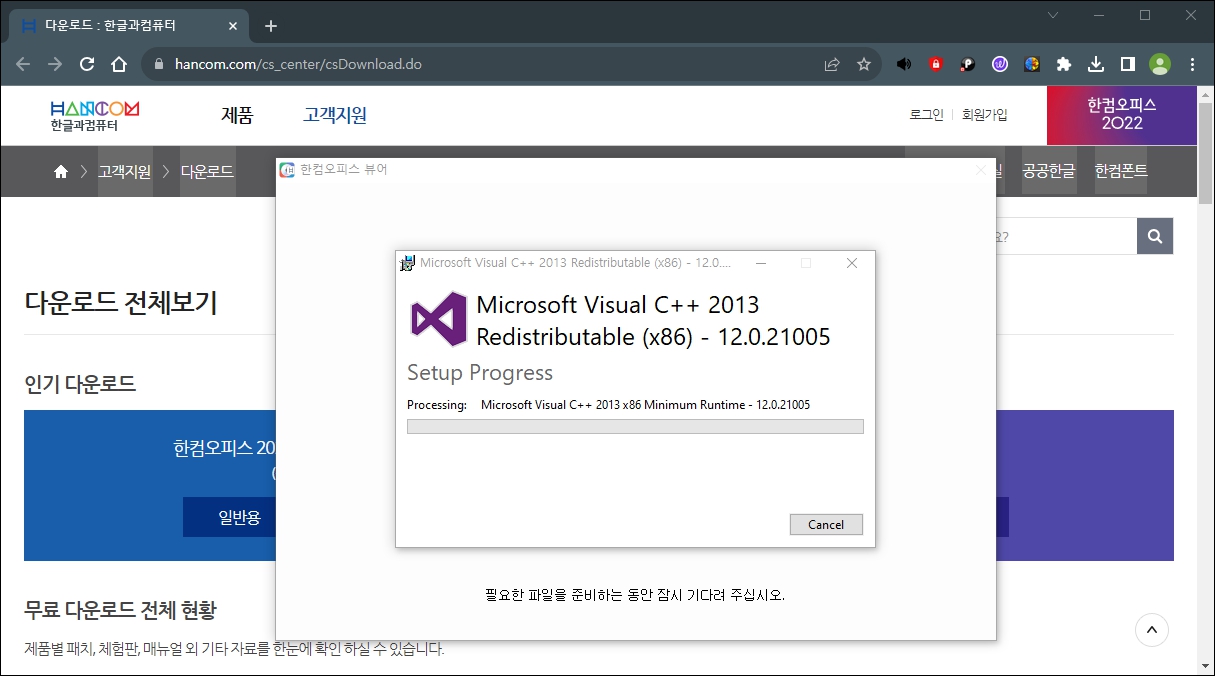Viewport: 1215px width, 676px height.
Task: Click 고객지원 in the breadcrumb bar
Action: coord(125,172)
